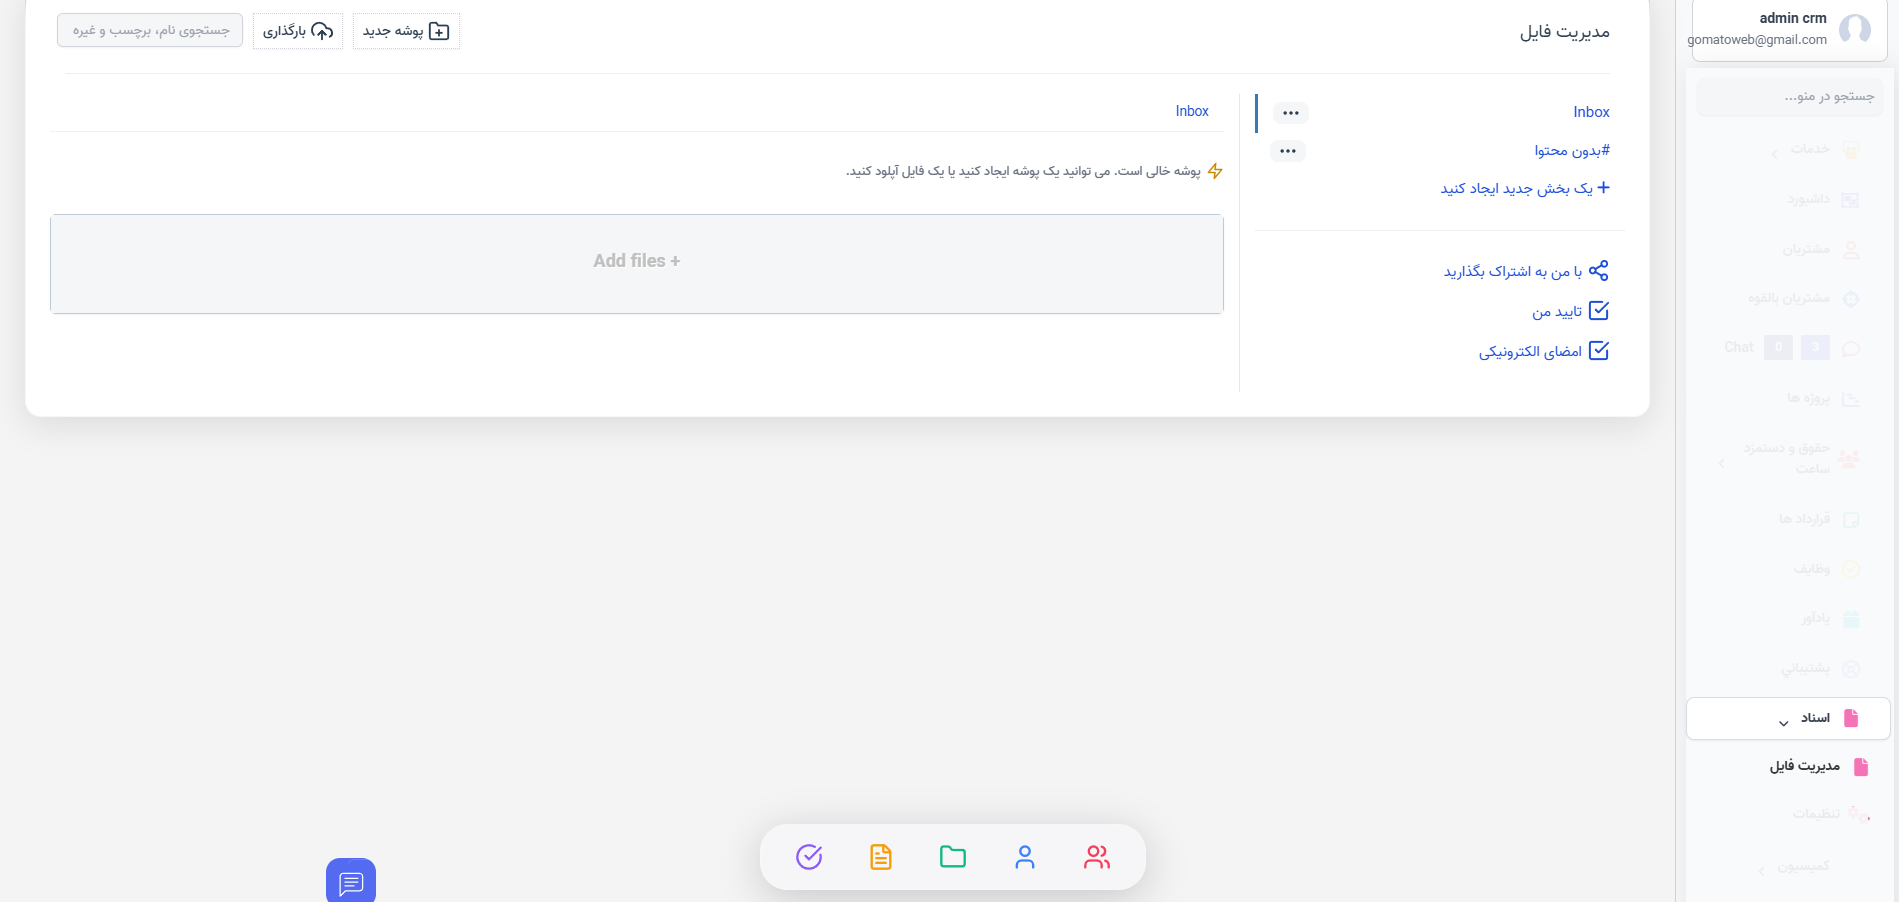The width and height of the screenshot is (1899, 902).
Task: Open the داشبورد sidebar menu item
Action: click(1809, 199)
